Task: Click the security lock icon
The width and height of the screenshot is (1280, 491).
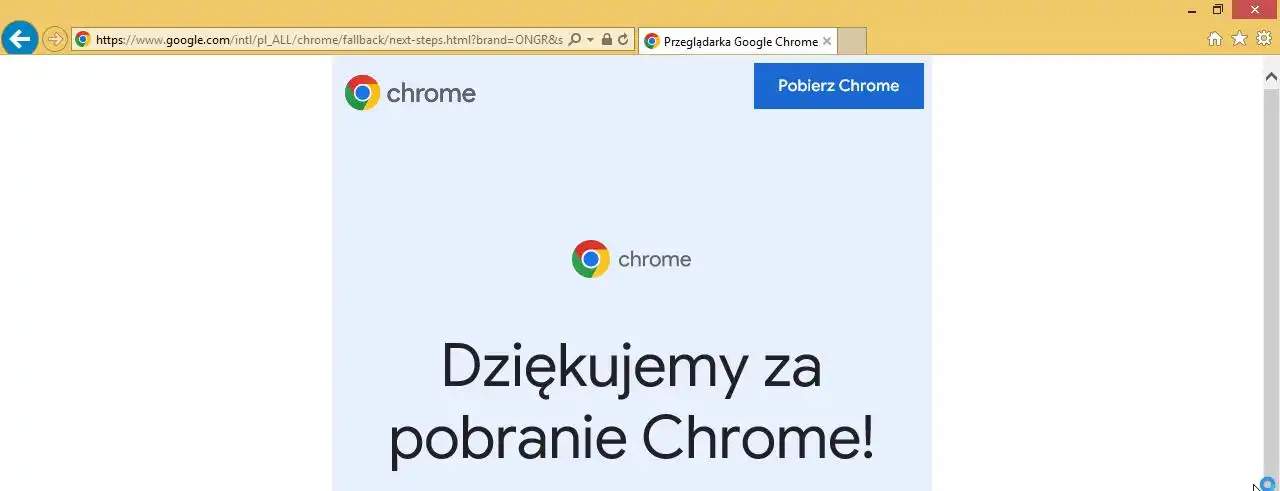Action: [x=606, y=40]
